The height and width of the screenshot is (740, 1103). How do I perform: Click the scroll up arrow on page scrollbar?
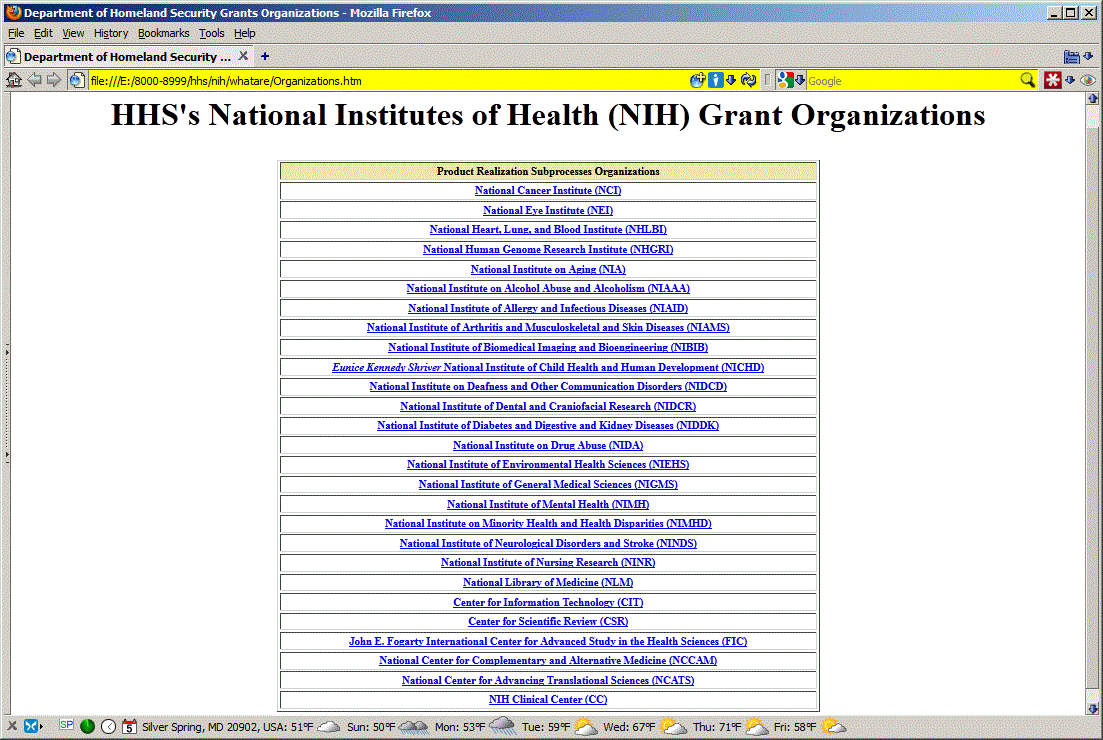click(x=1092, y=99)
